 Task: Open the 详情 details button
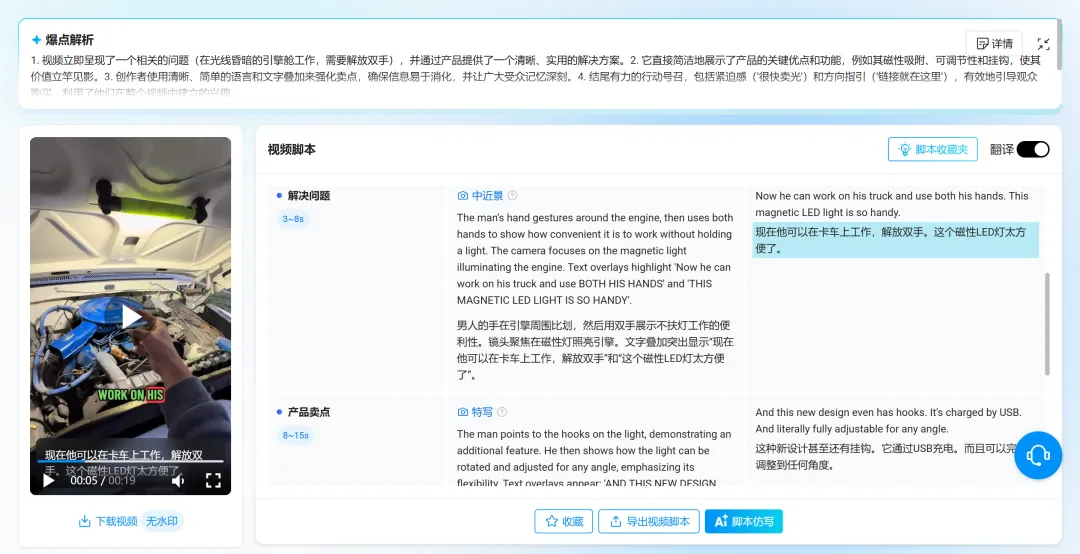pos(993,44)
